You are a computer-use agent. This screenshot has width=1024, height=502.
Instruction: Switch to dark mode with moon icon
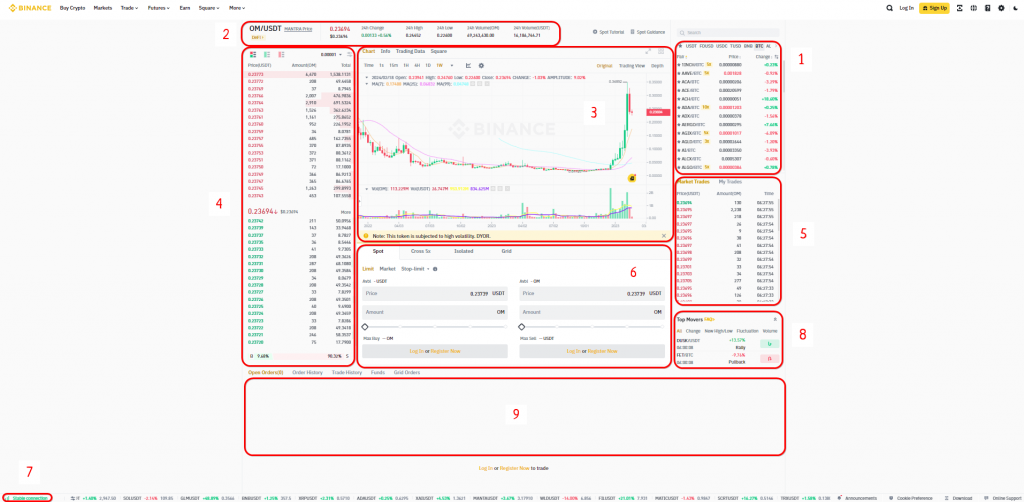1015,8
